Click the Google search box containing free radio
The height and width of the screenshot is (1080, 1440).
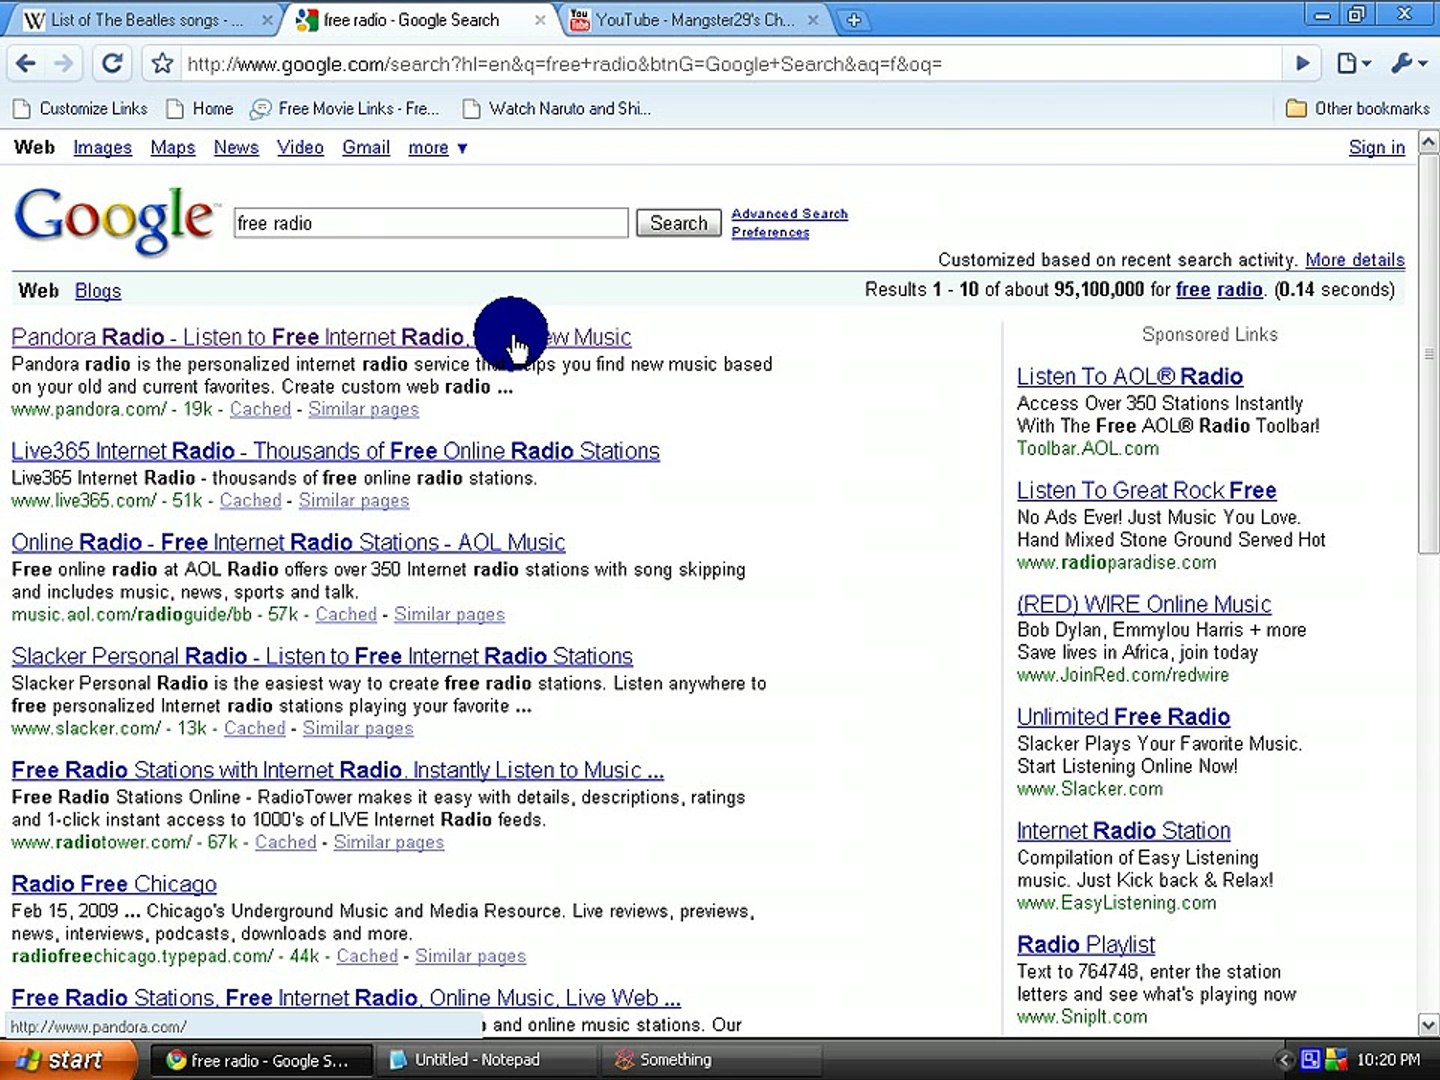431,223
